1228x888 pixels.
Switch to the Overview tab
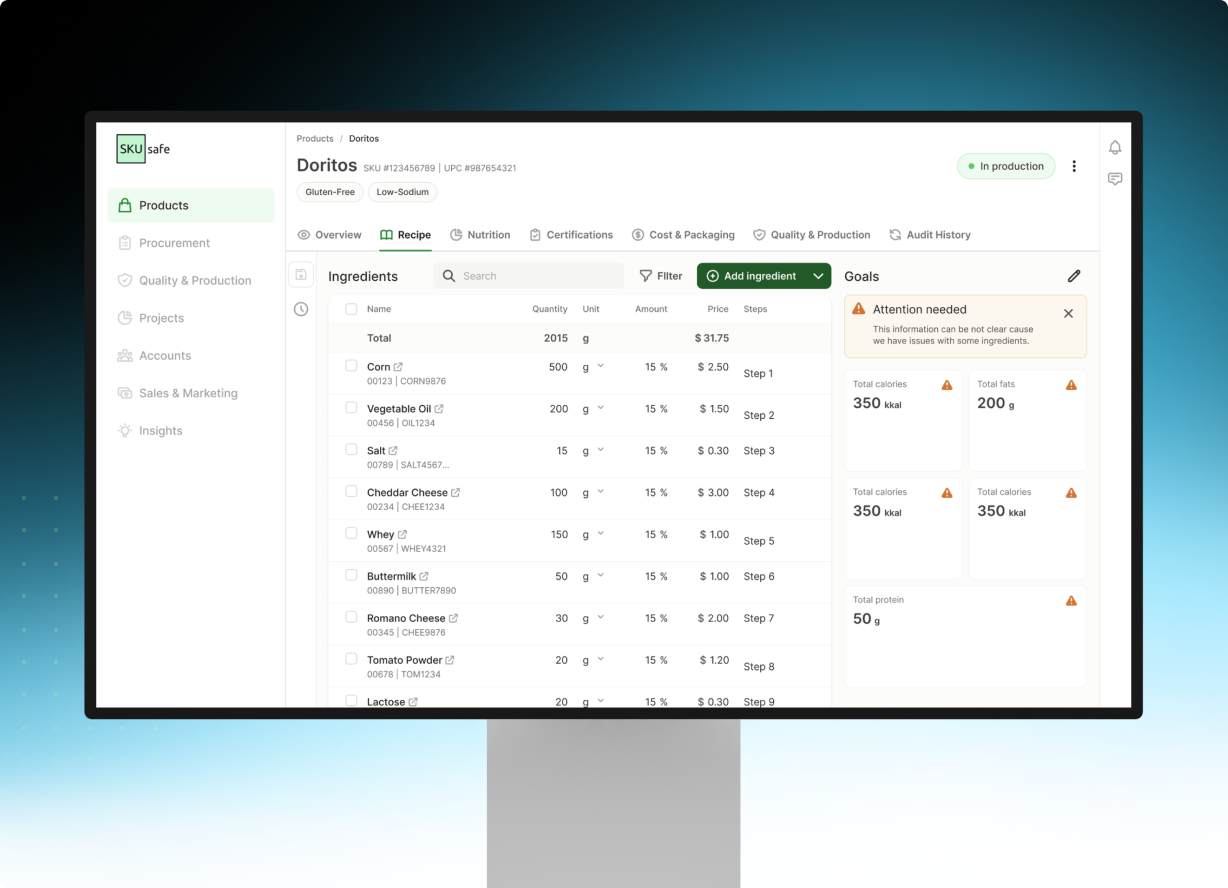[329, 235]
